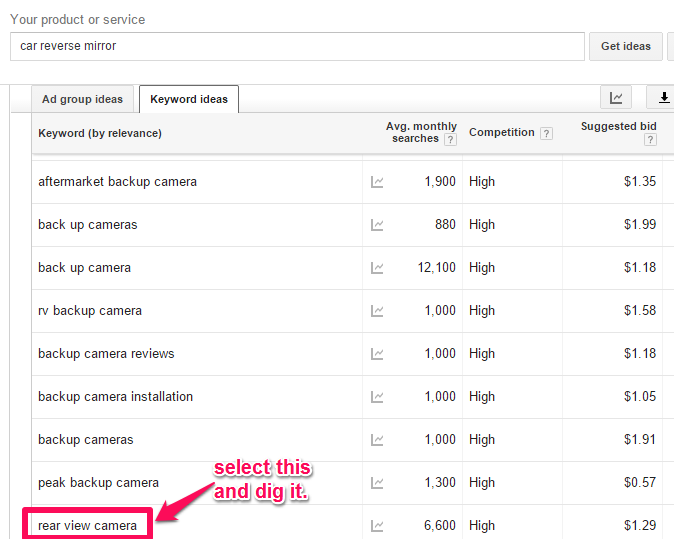Click help icon under Suggested bid header
The height and width of the screenshot is (539, 674).
(650, 140)
